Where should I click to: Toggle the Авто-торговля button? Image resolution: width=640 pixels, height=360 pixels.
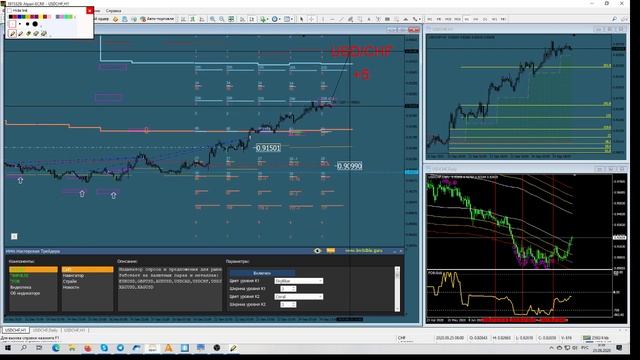(x=158, y=19)
